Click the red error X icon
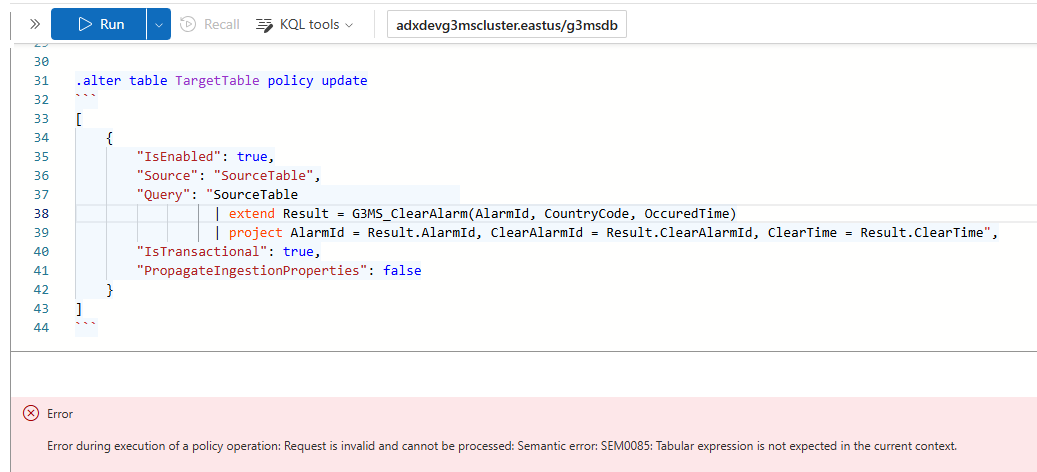Image resolution: width=1037 pixels, height=472 pixels. [30, 414]
